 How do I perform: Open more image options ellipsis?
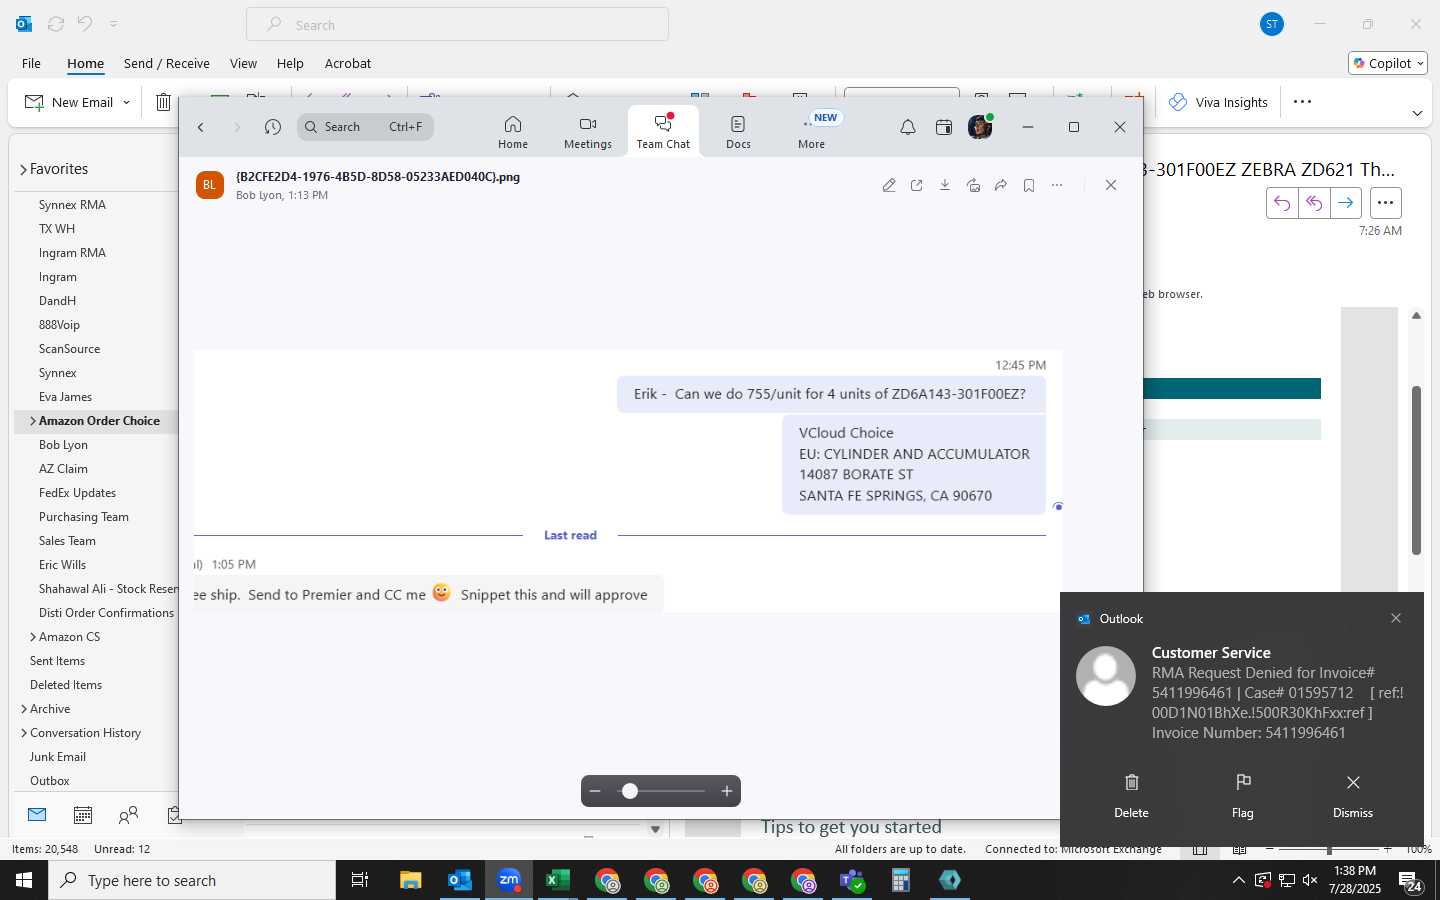click(x=1057, y=185)
